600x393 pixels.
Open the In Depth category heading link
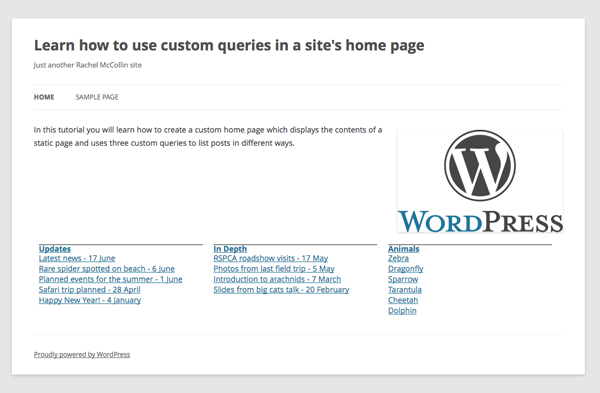click(230, 249)
